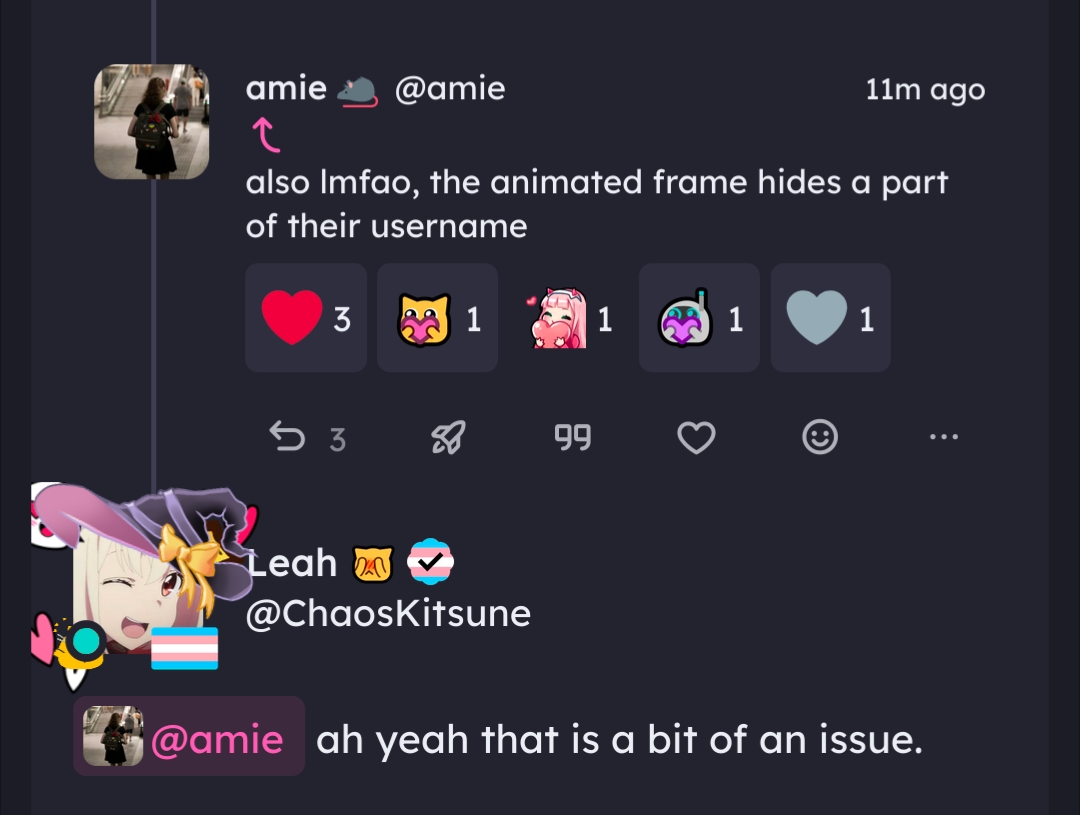The width and height of the screenshot is (1080, 815).
Task: Toggle the red heart reaction with 3 votes
Action: point(306,318)
